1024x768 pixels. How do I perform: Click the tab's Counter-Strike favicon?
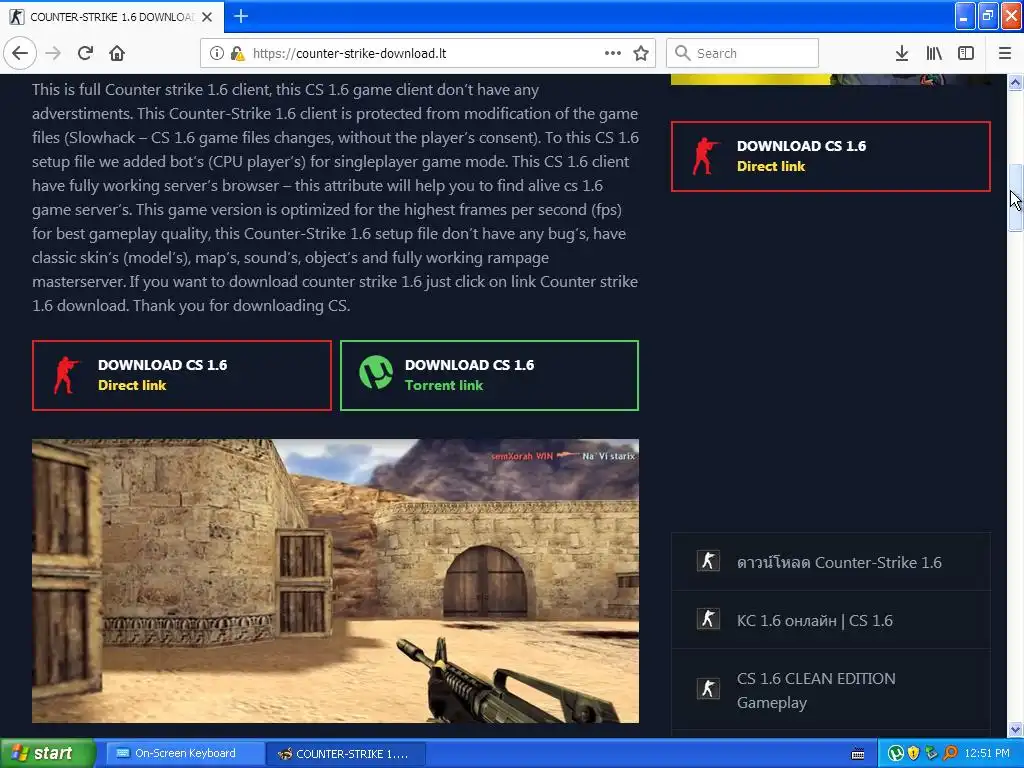pos(17,17)
